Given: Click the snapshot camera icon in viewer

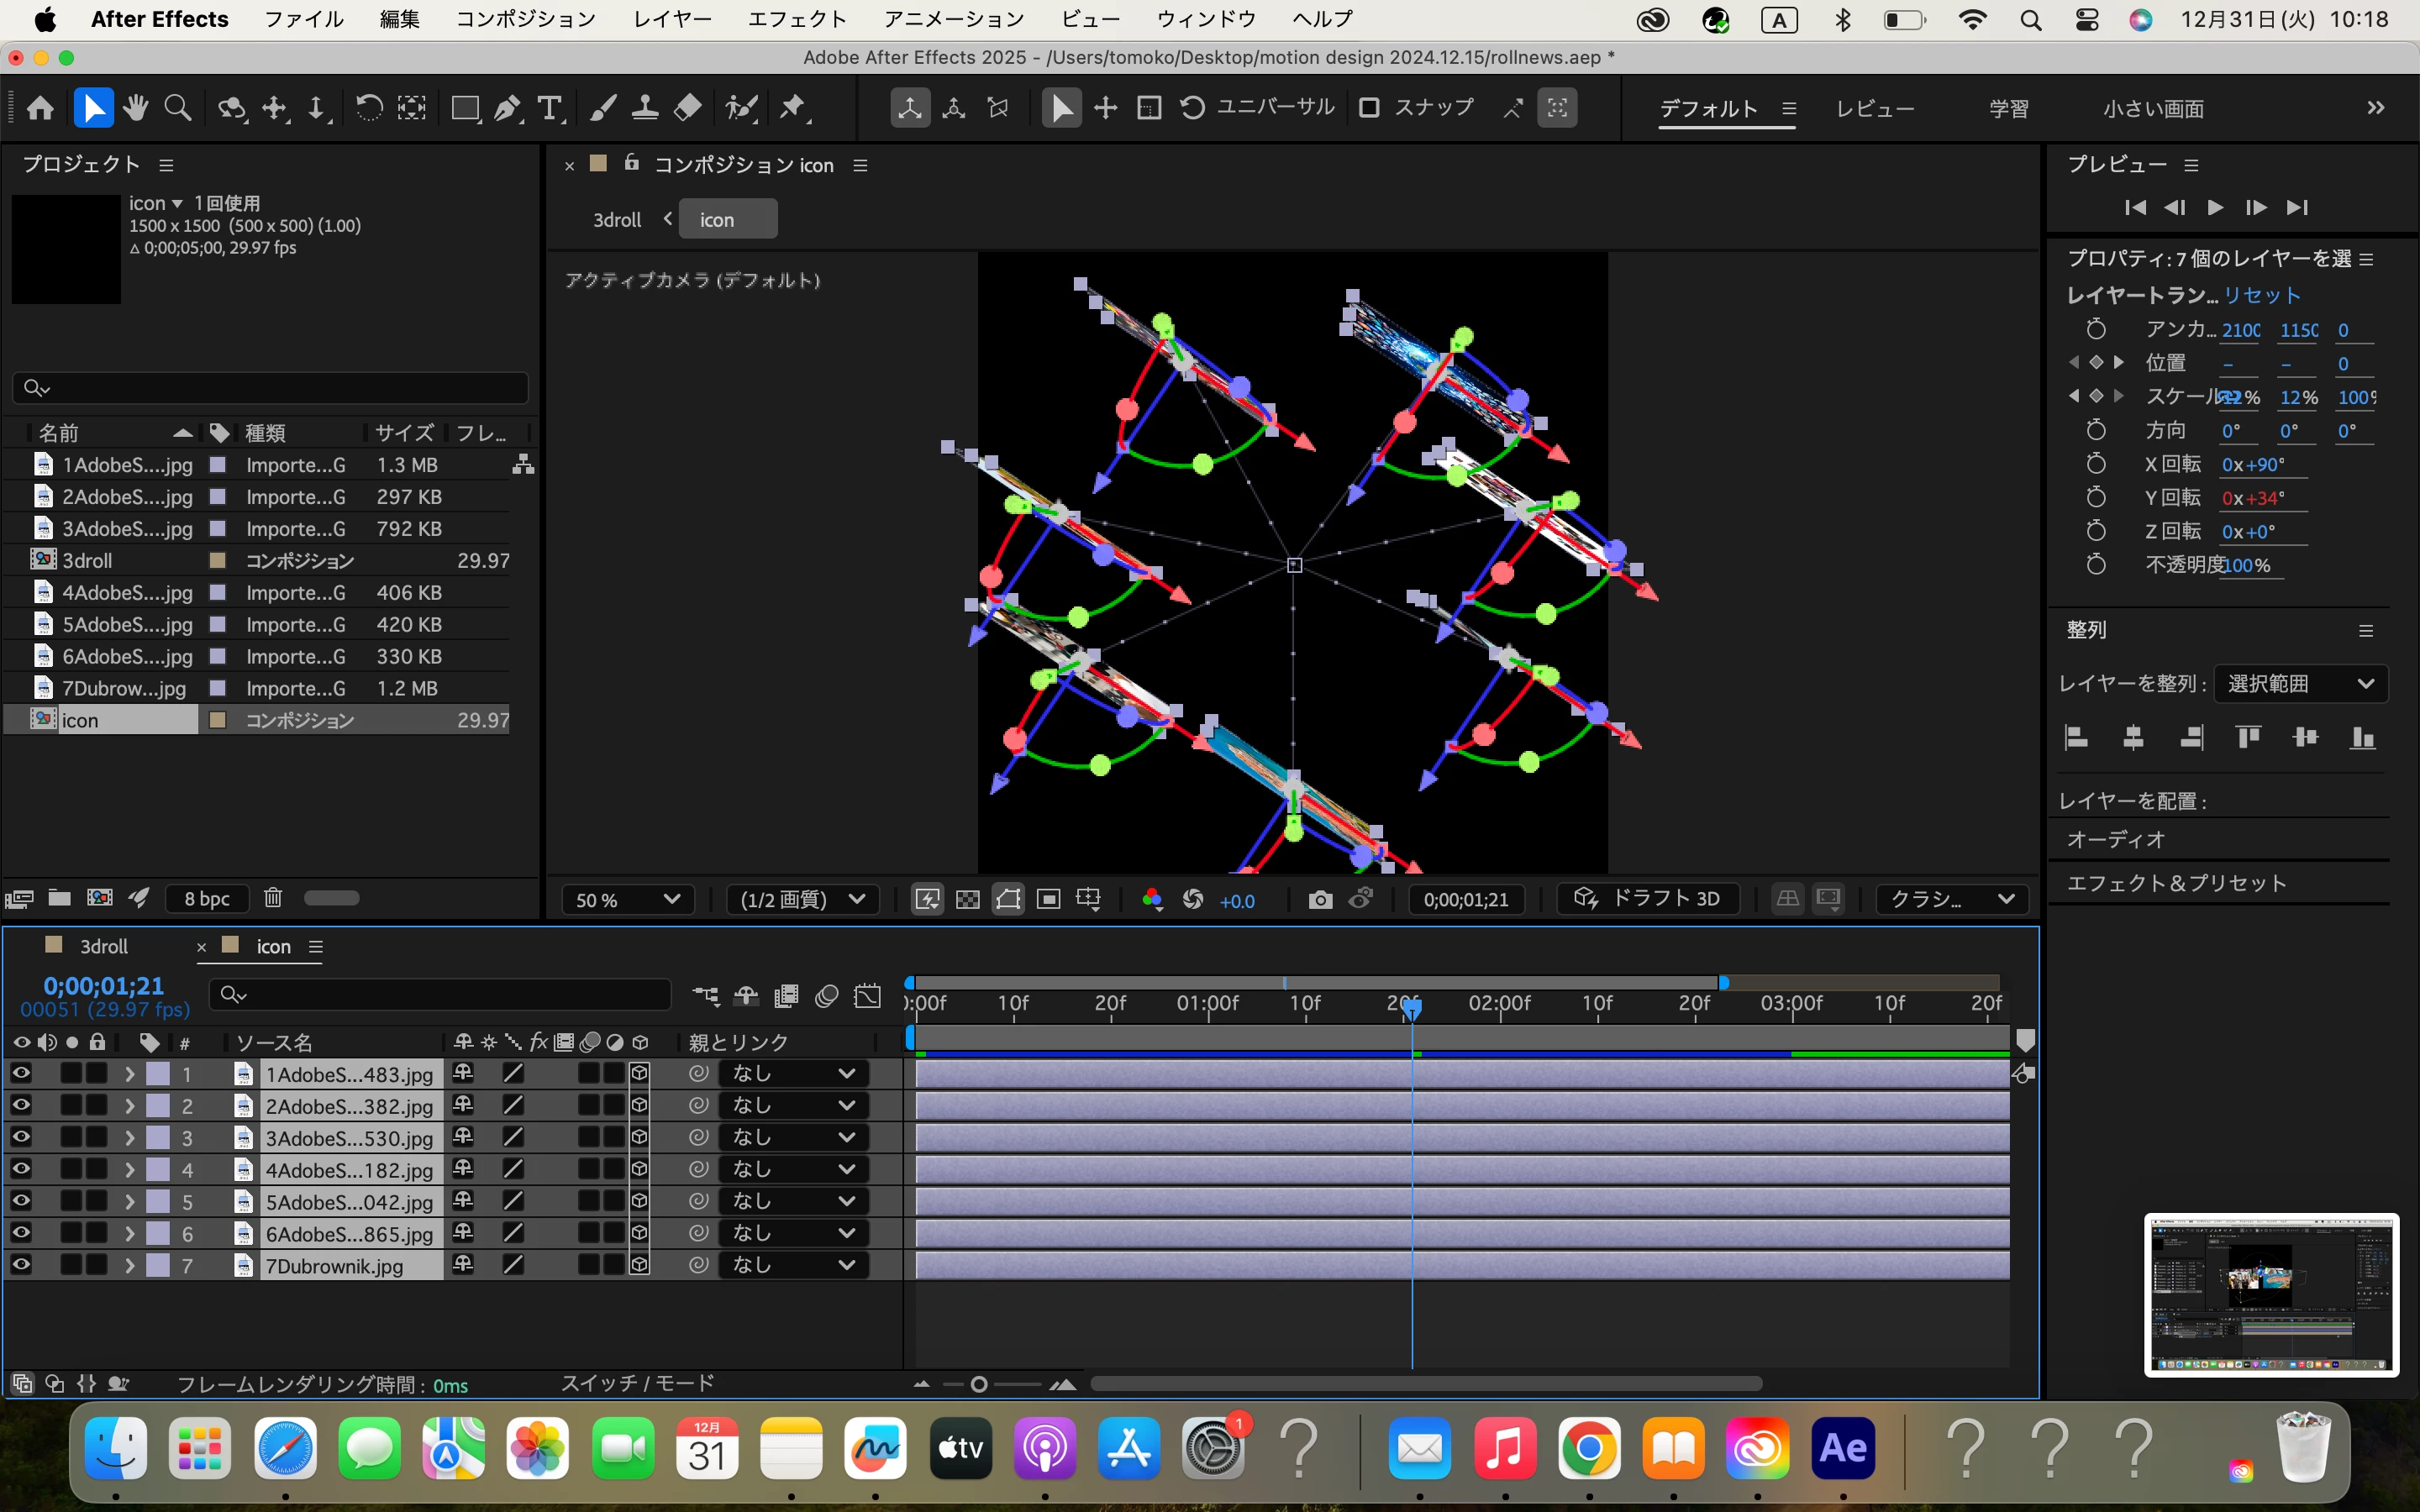Looking at the screenshot, I should tap(1320, 900).
